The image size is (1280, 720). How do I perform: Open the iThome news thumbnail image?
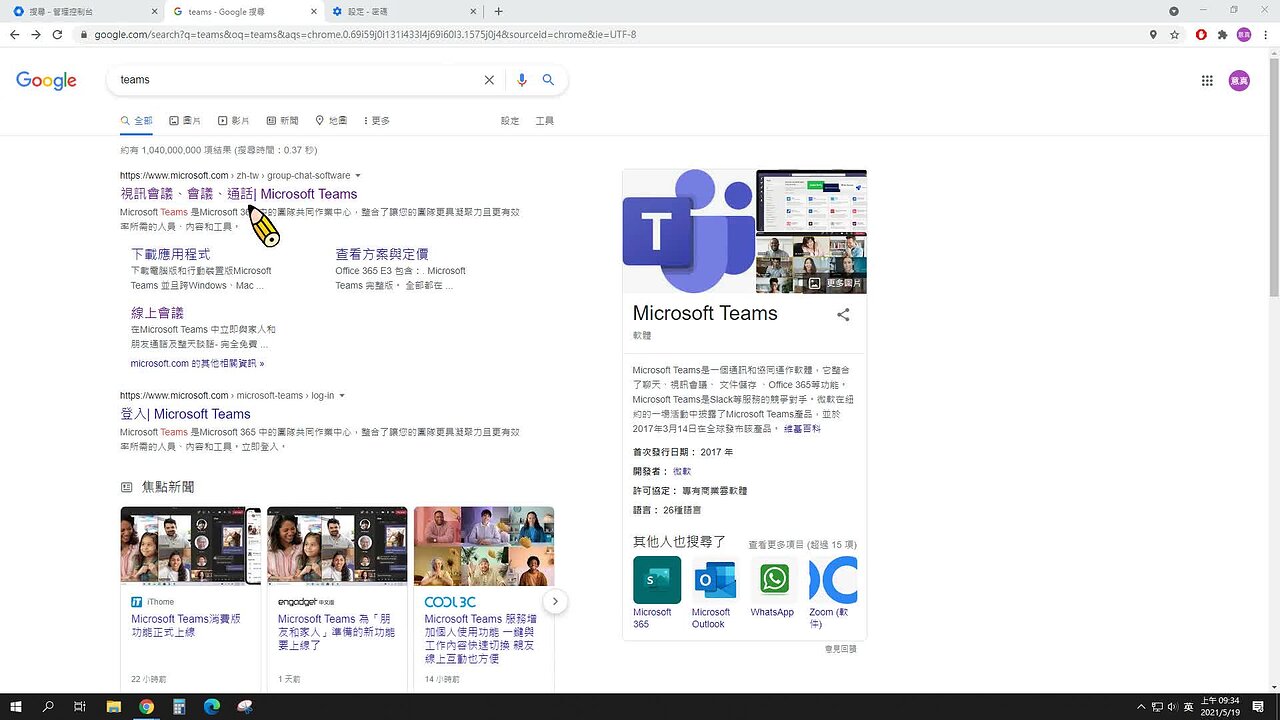pyautogui.click(x=190, y=545)
